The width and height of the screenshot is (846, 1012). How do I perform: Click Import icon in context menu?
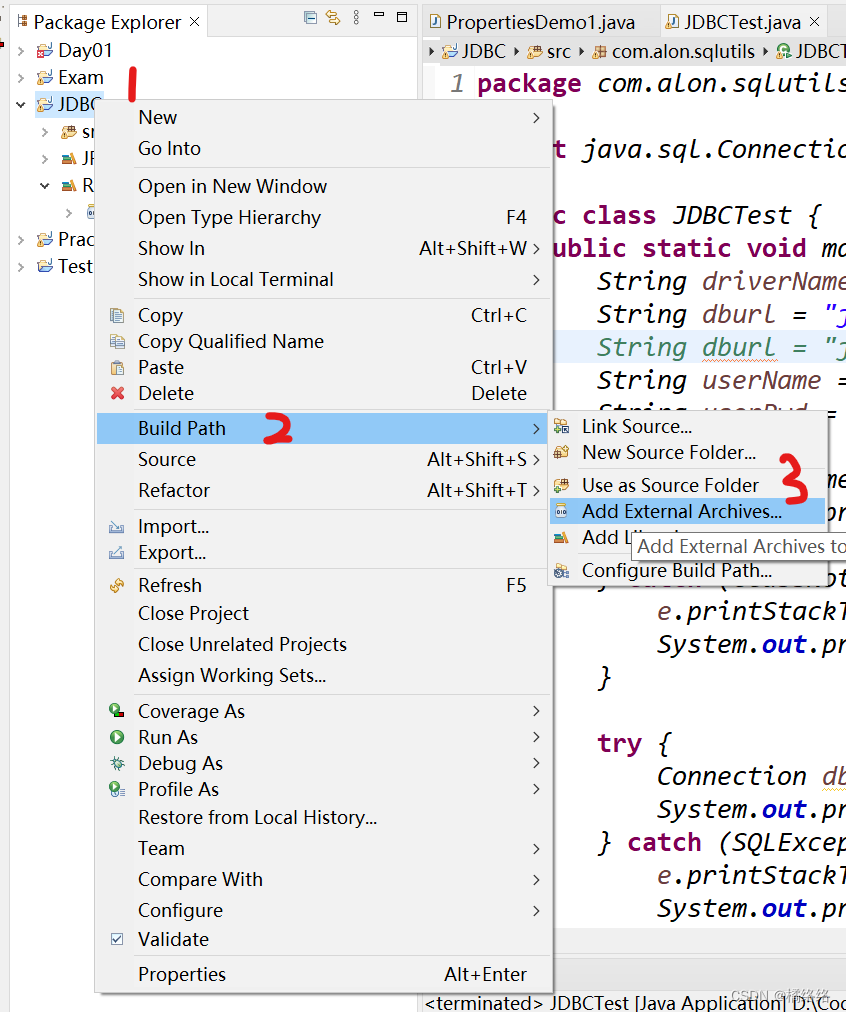pyautogui.click(x=117, y=527)
